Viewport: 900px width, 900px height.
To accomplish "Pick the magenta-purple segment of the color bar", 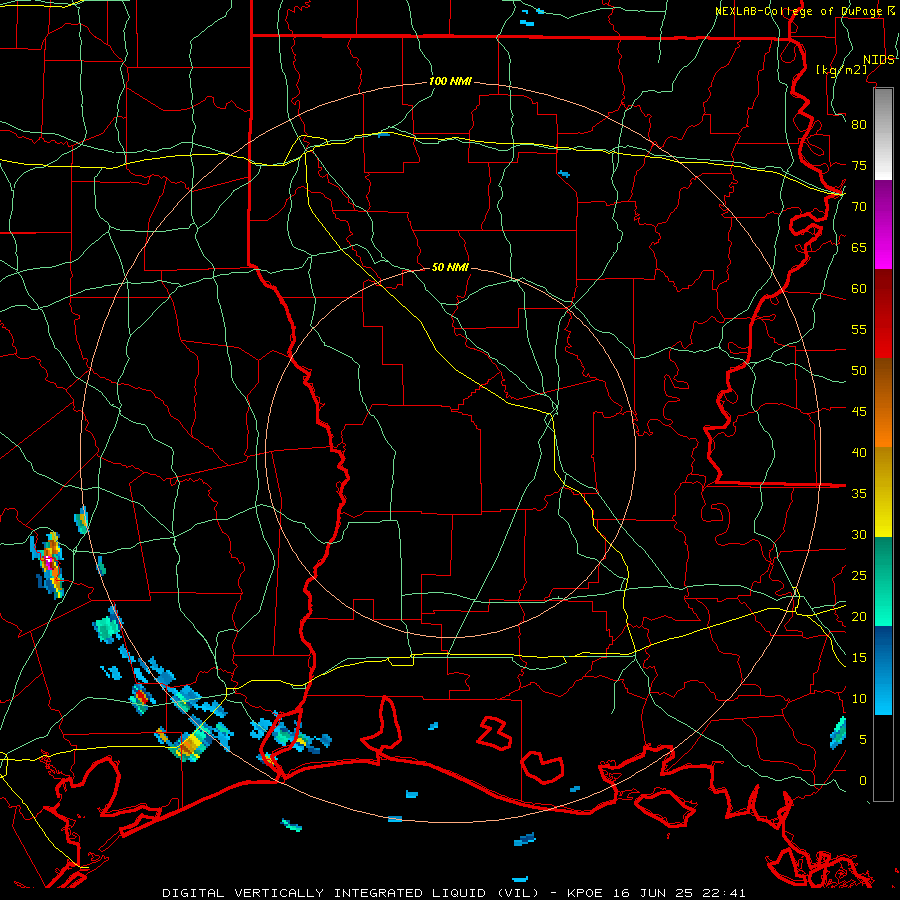I will (x=883, y=224).
